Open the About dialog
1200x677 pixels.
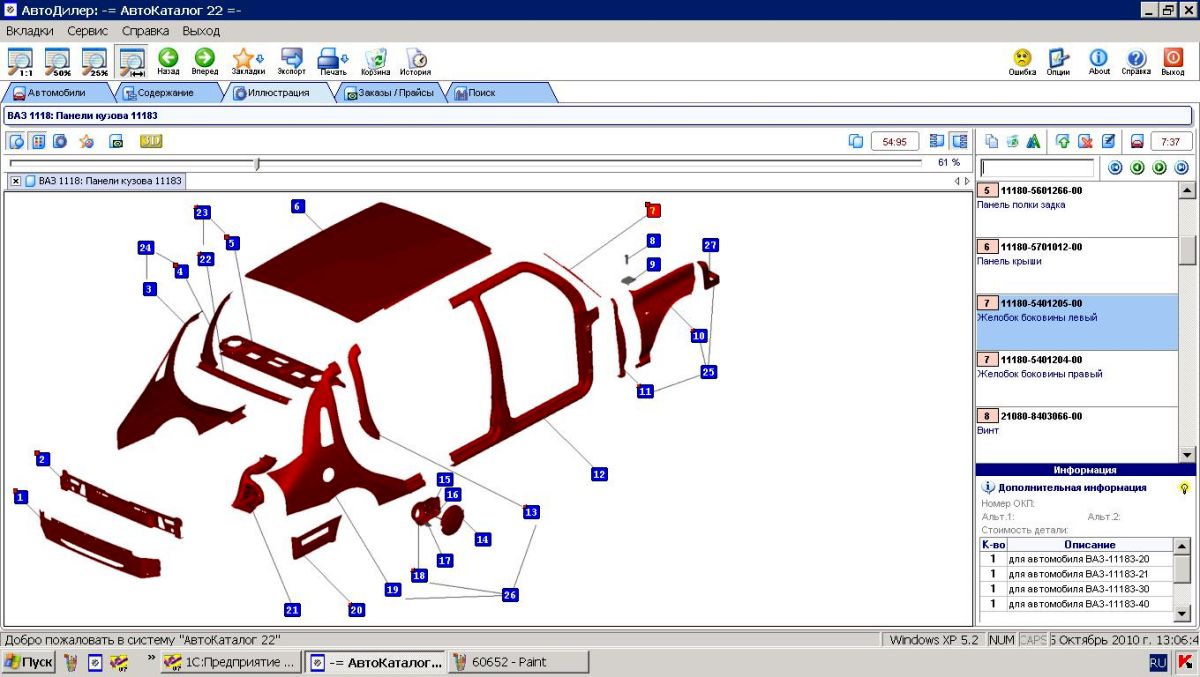[x=1099, y=61]
